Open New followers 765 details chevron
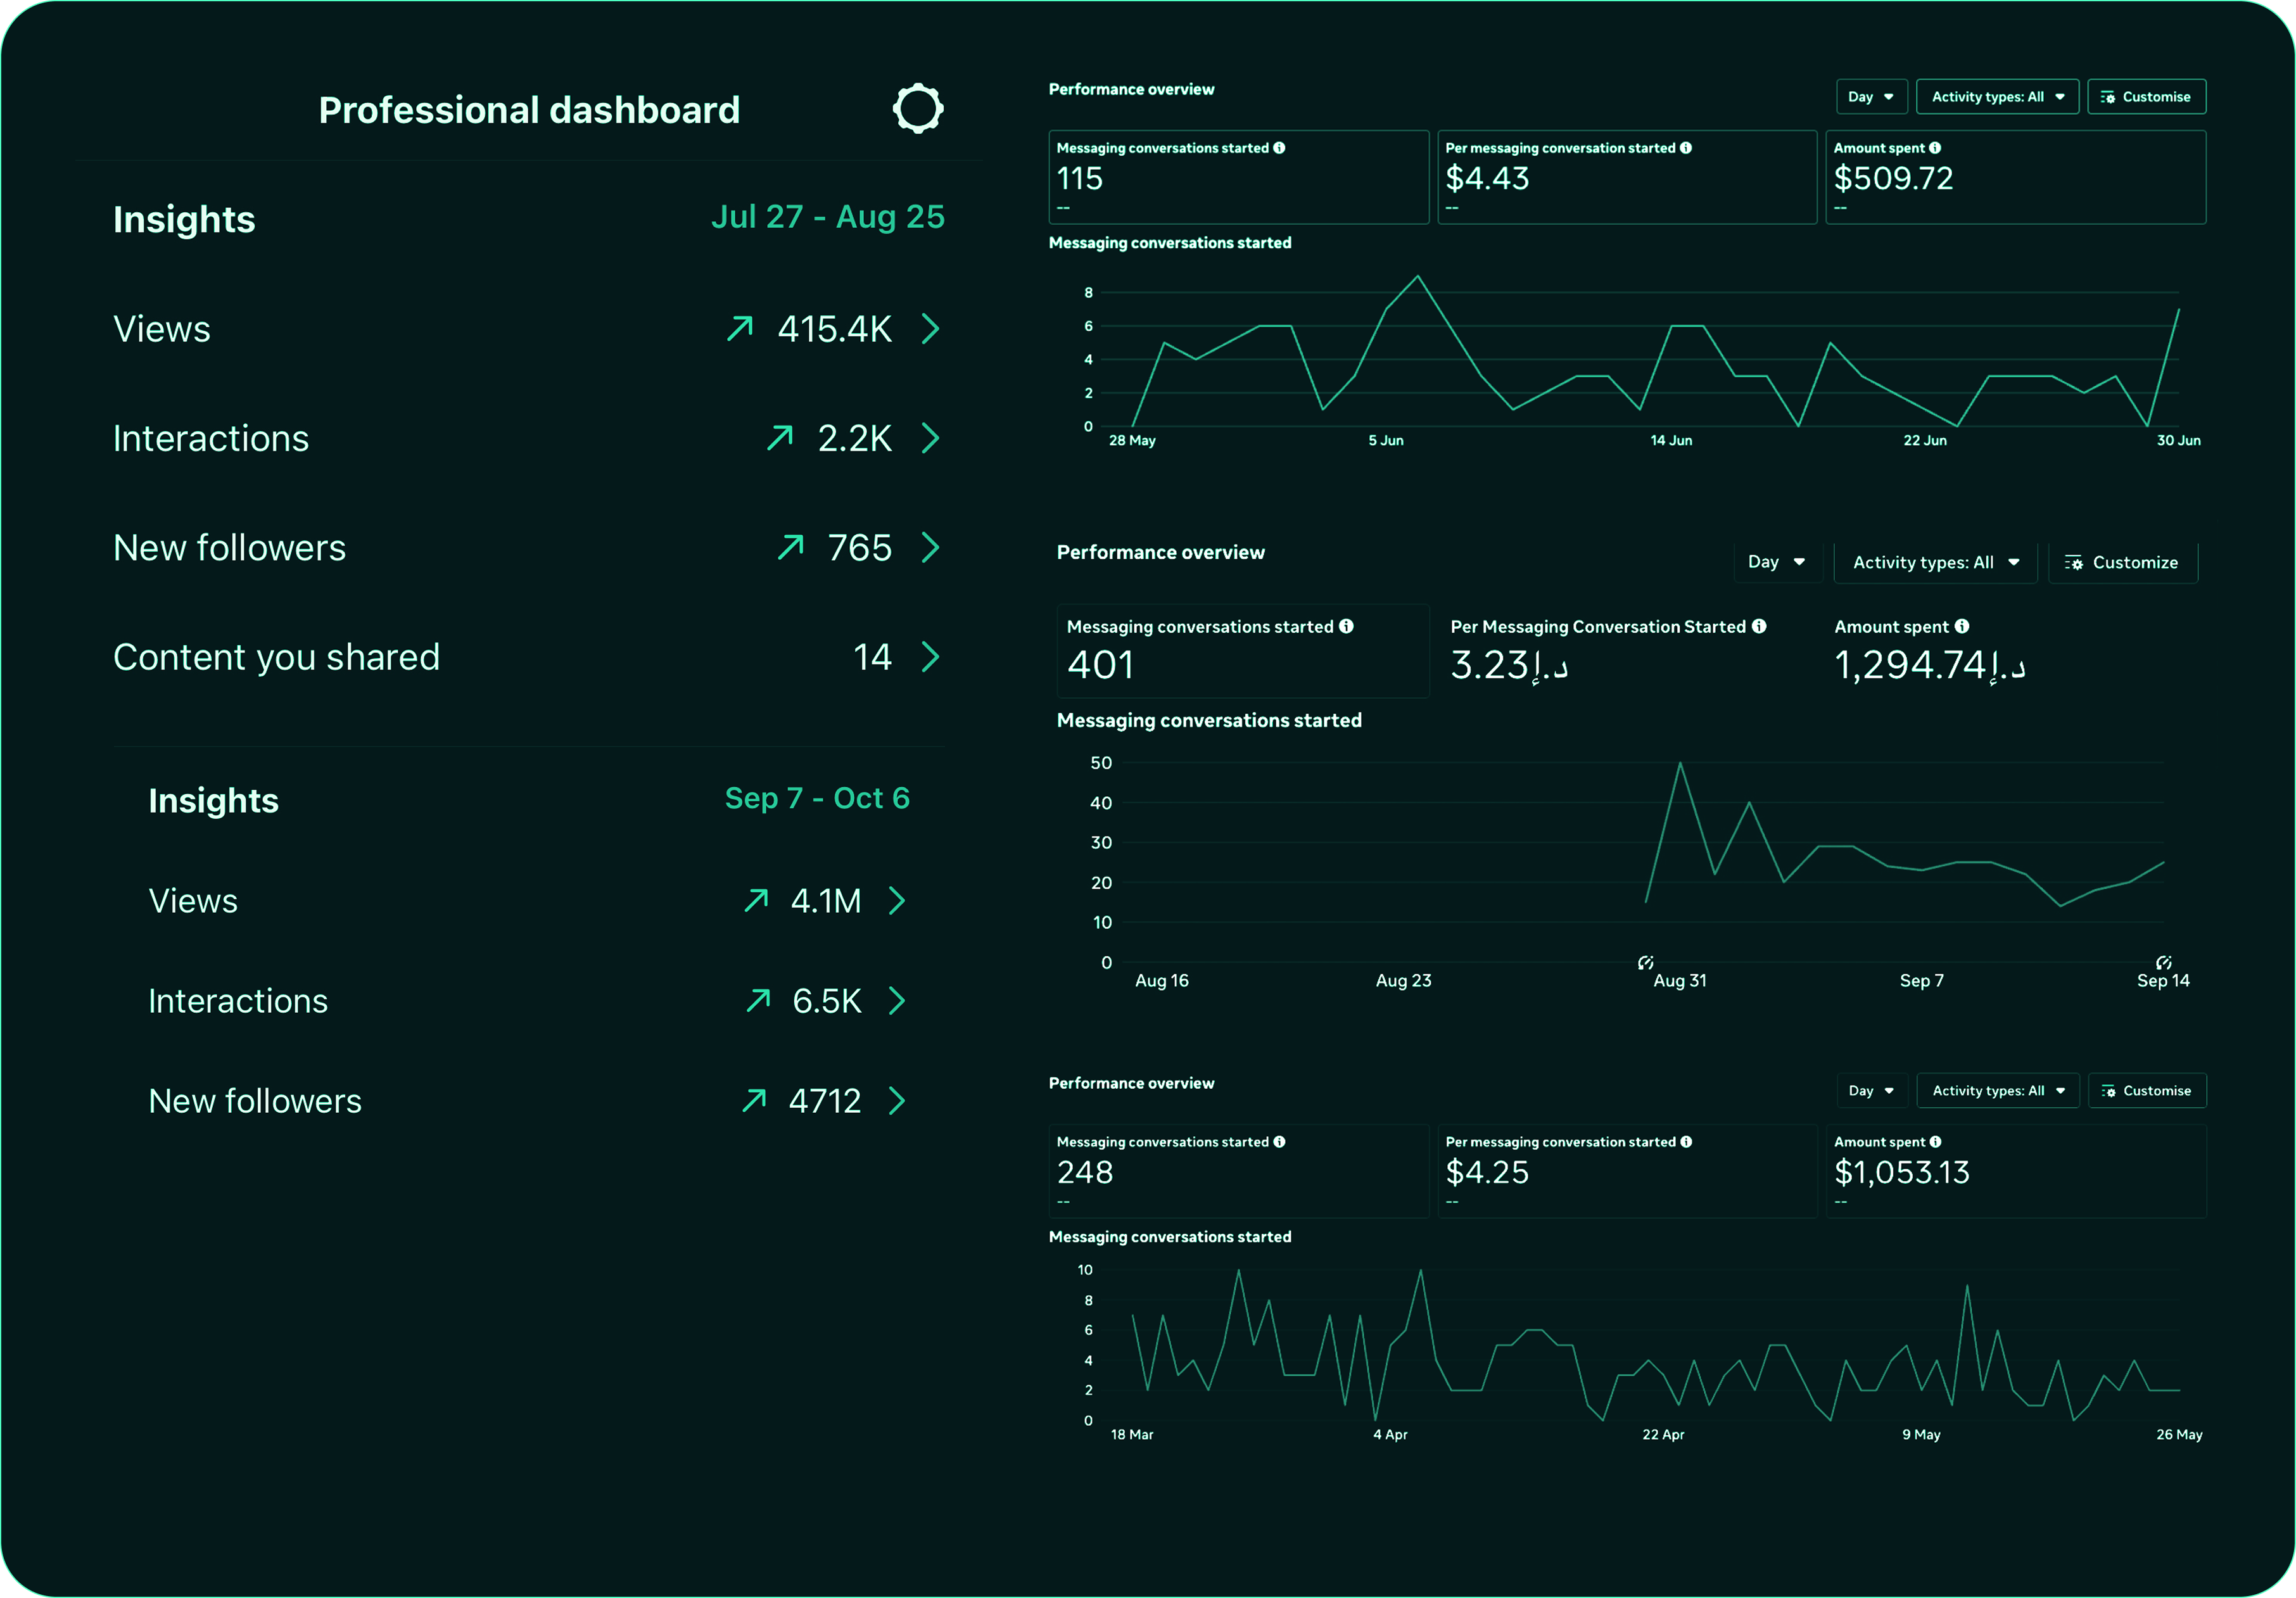The width and height of the screenshot is (2296, 1598). coord(930,548)
